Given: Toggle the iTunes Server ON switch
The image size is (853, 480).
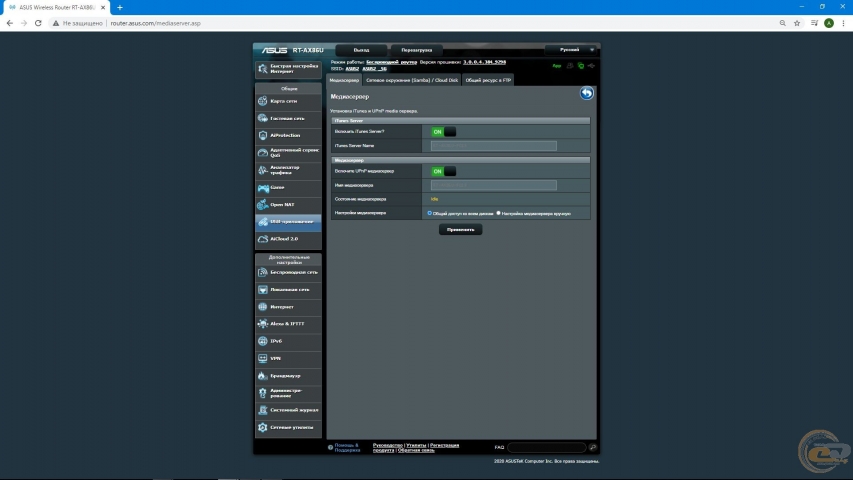Looking at the screenshot, I should point(443,132).
